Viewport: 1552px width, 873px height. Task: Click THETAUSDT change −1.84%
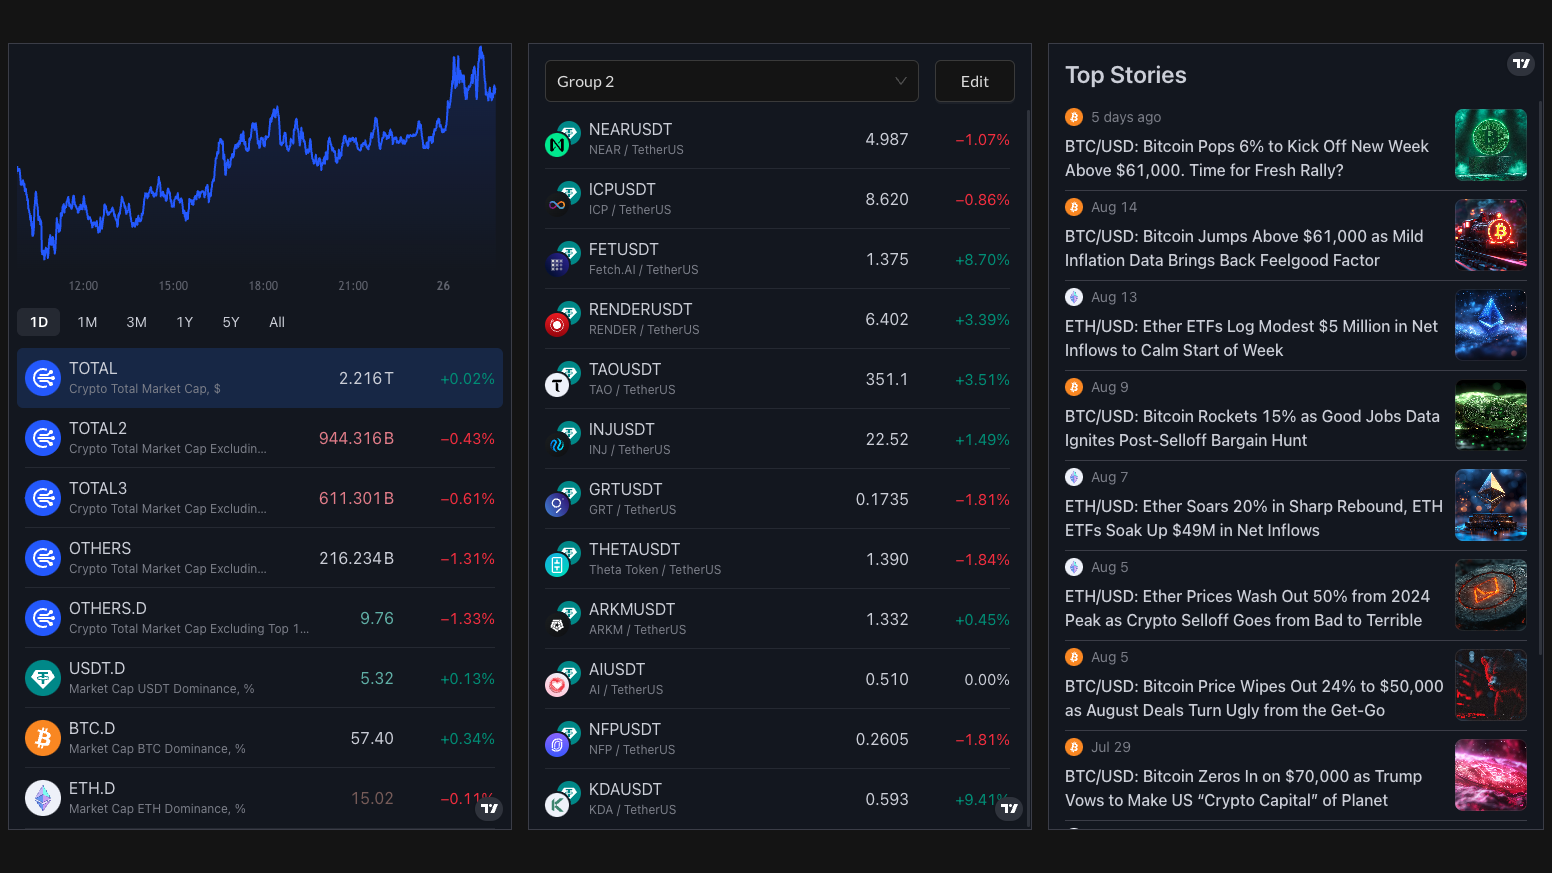(982, 559)
